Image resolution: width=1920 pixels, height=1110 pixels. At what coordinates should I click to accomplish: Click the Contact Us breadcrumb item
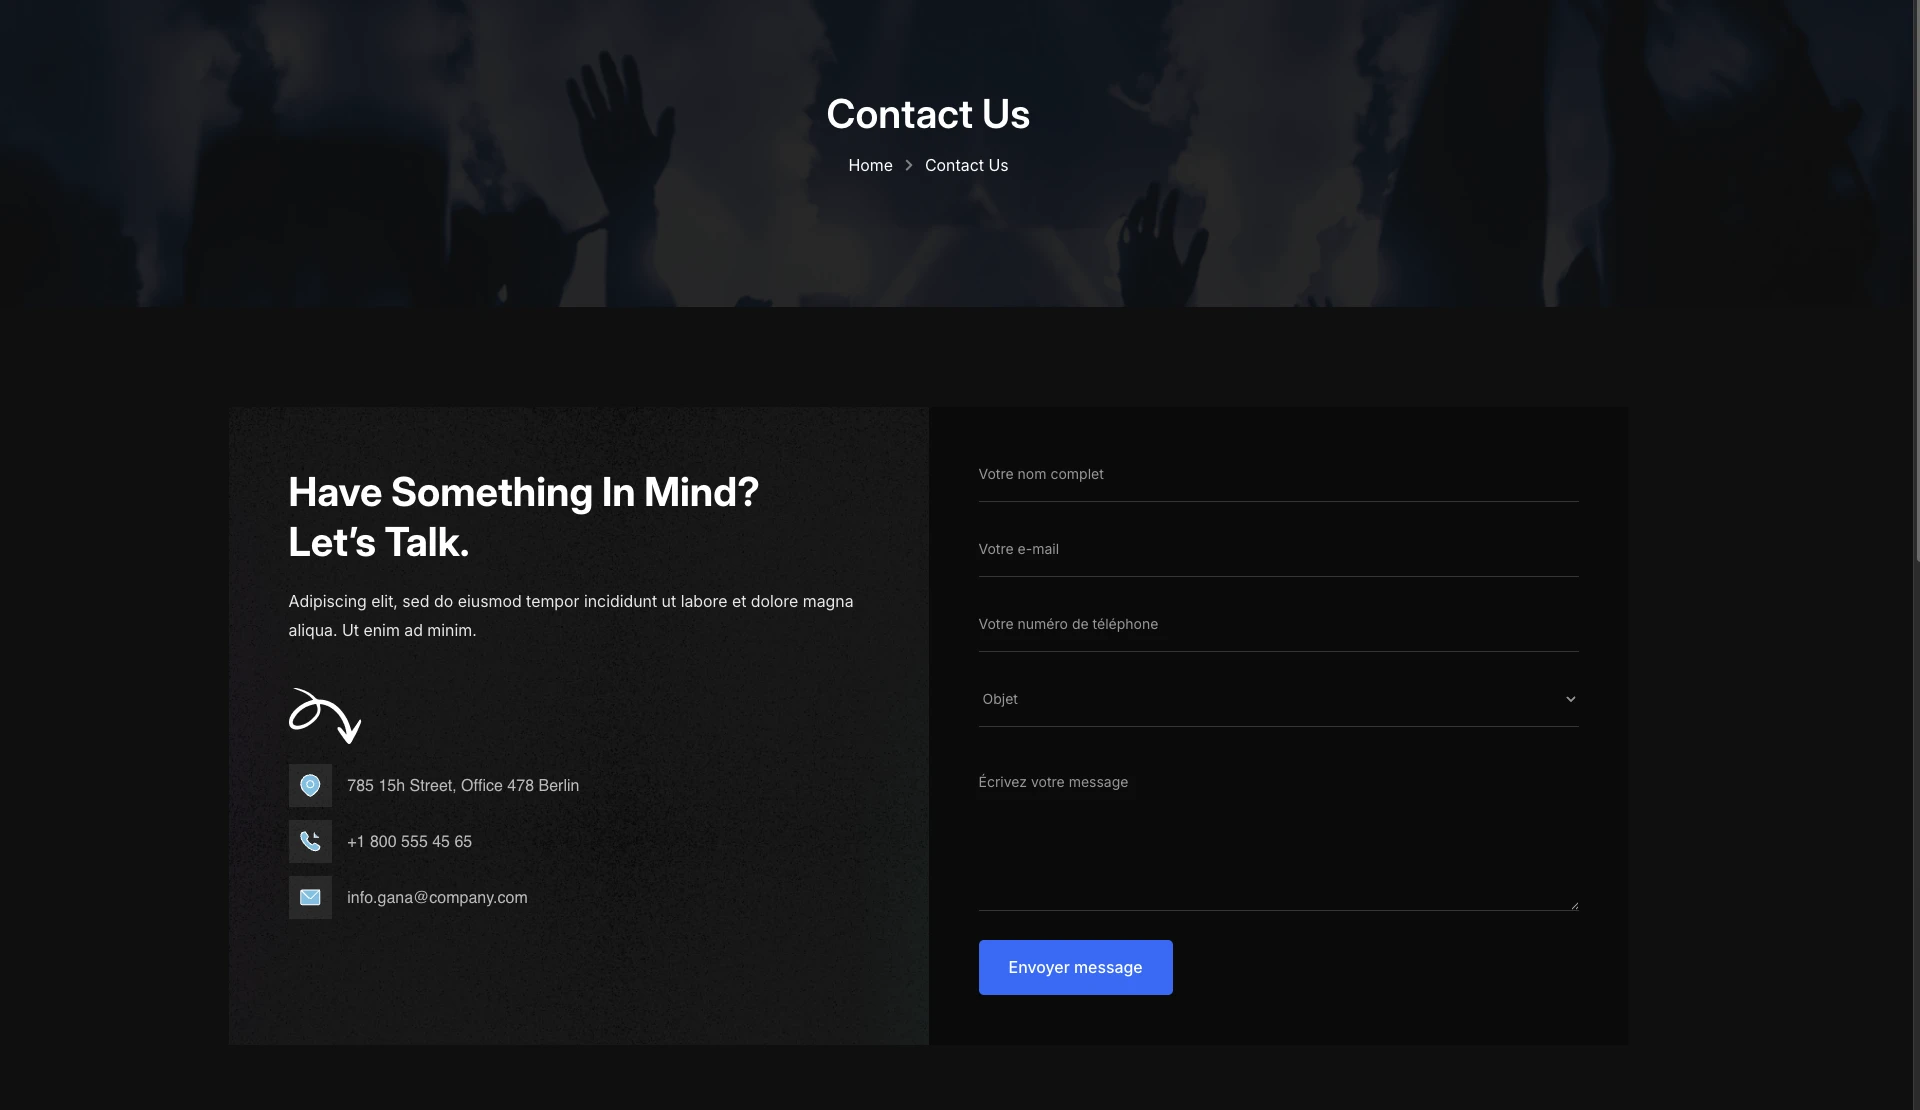[x=966, y=166]
